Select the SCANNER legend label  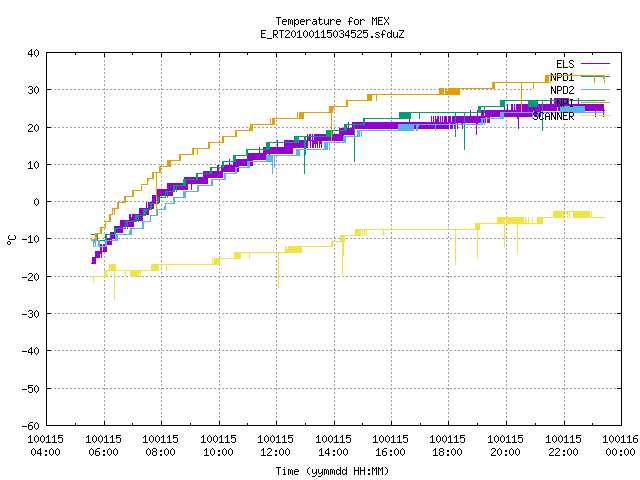tap(553, 116)
